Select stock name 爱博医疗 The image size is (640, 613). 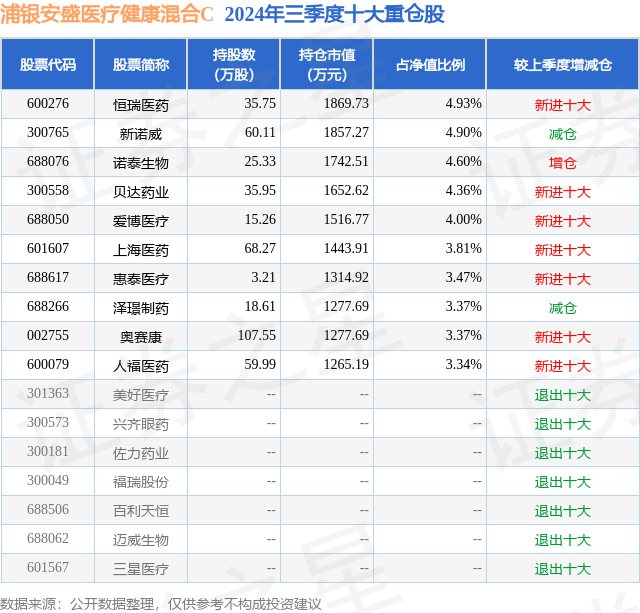tap(141, 221)
